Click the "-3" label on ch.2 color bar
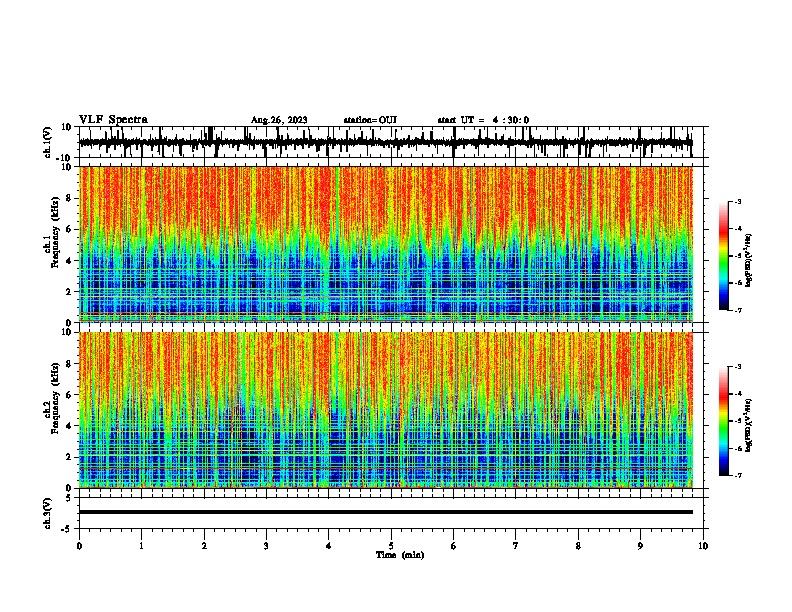This screenshot has width=792, height=612. [x=737, y=367]
